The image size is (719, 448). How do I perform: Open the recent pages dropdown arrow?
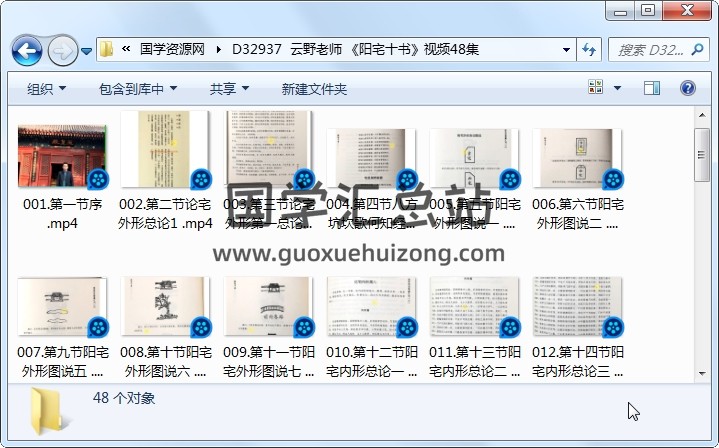pos(86,51)
